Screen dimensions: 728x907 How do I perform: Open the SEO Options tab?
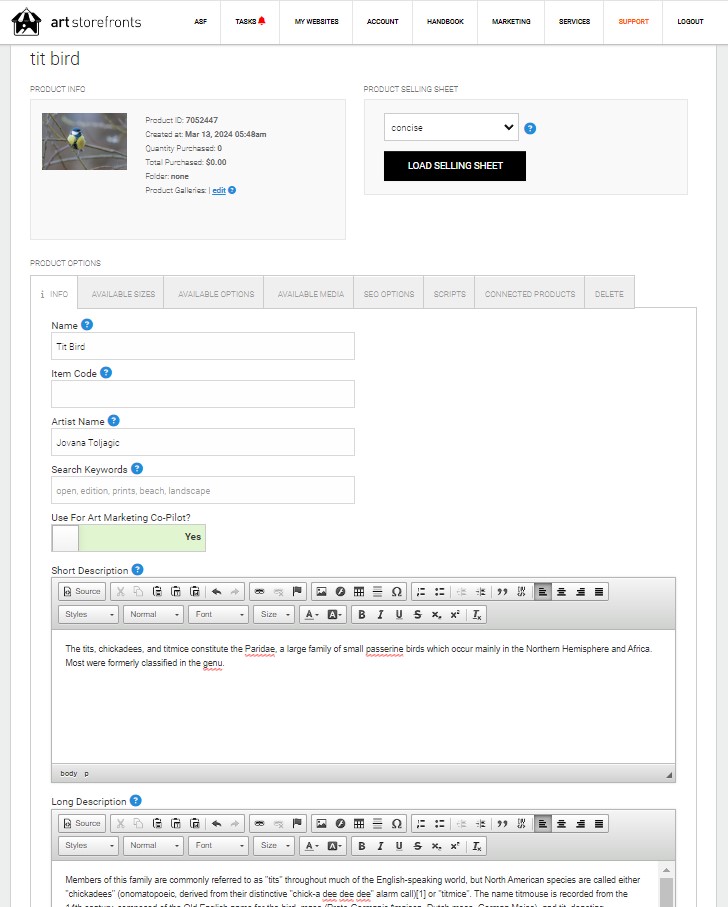[x=389, y=294]
